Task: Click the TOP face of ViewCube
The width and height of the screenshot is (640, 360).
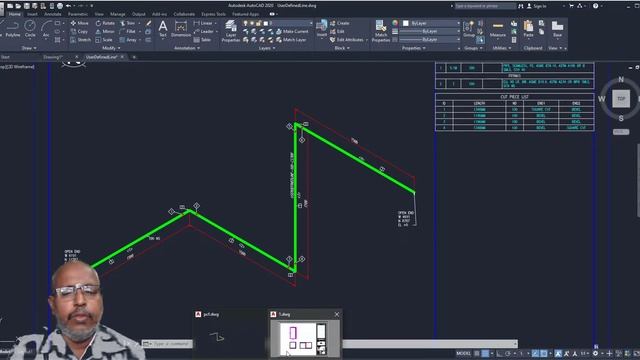Action: [621, 98]
